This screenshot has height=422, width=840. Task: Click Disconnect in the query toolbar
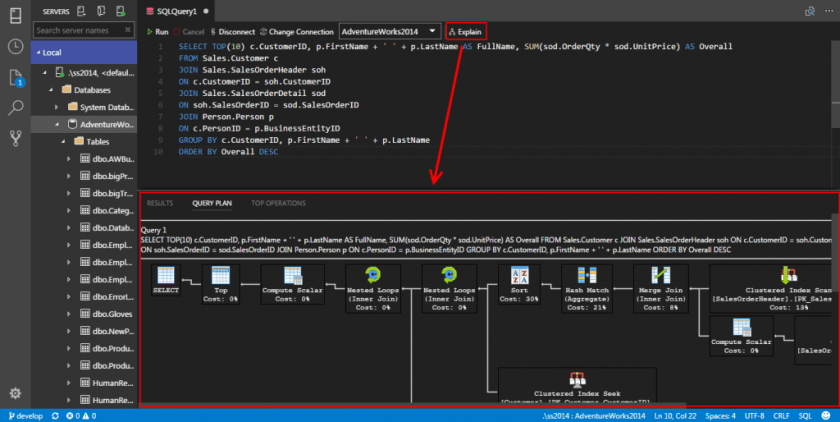pos(232,32)
